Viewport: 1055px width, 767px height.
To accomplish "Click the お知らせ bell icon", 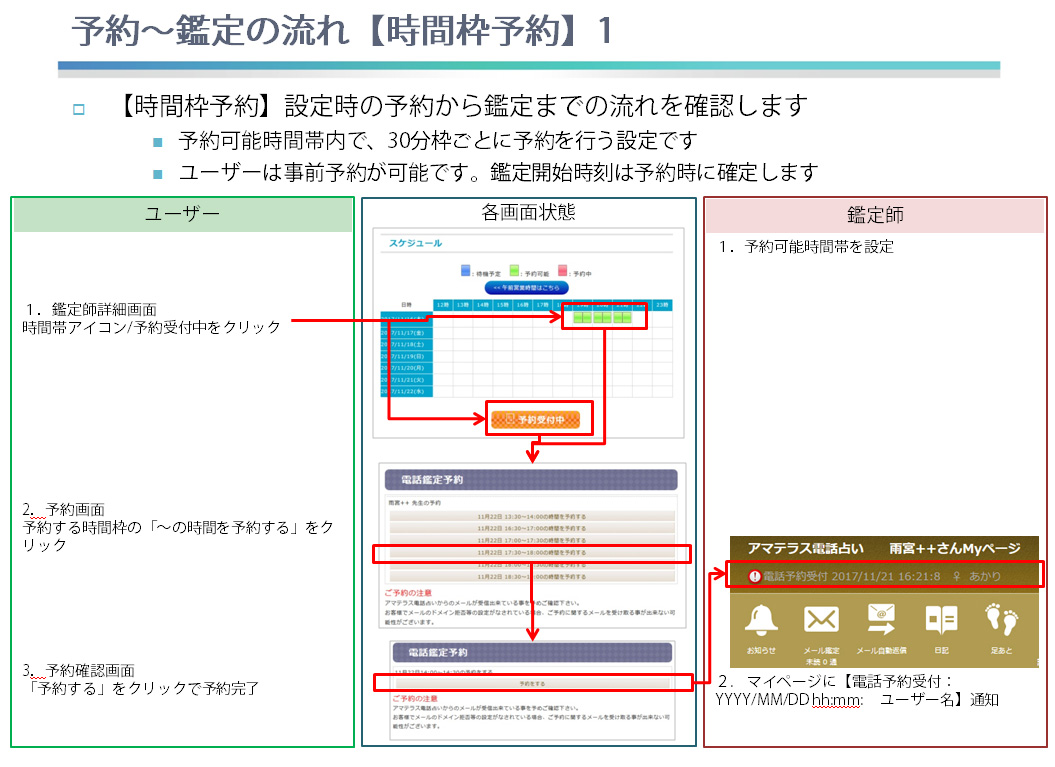I will click(761, 621).
